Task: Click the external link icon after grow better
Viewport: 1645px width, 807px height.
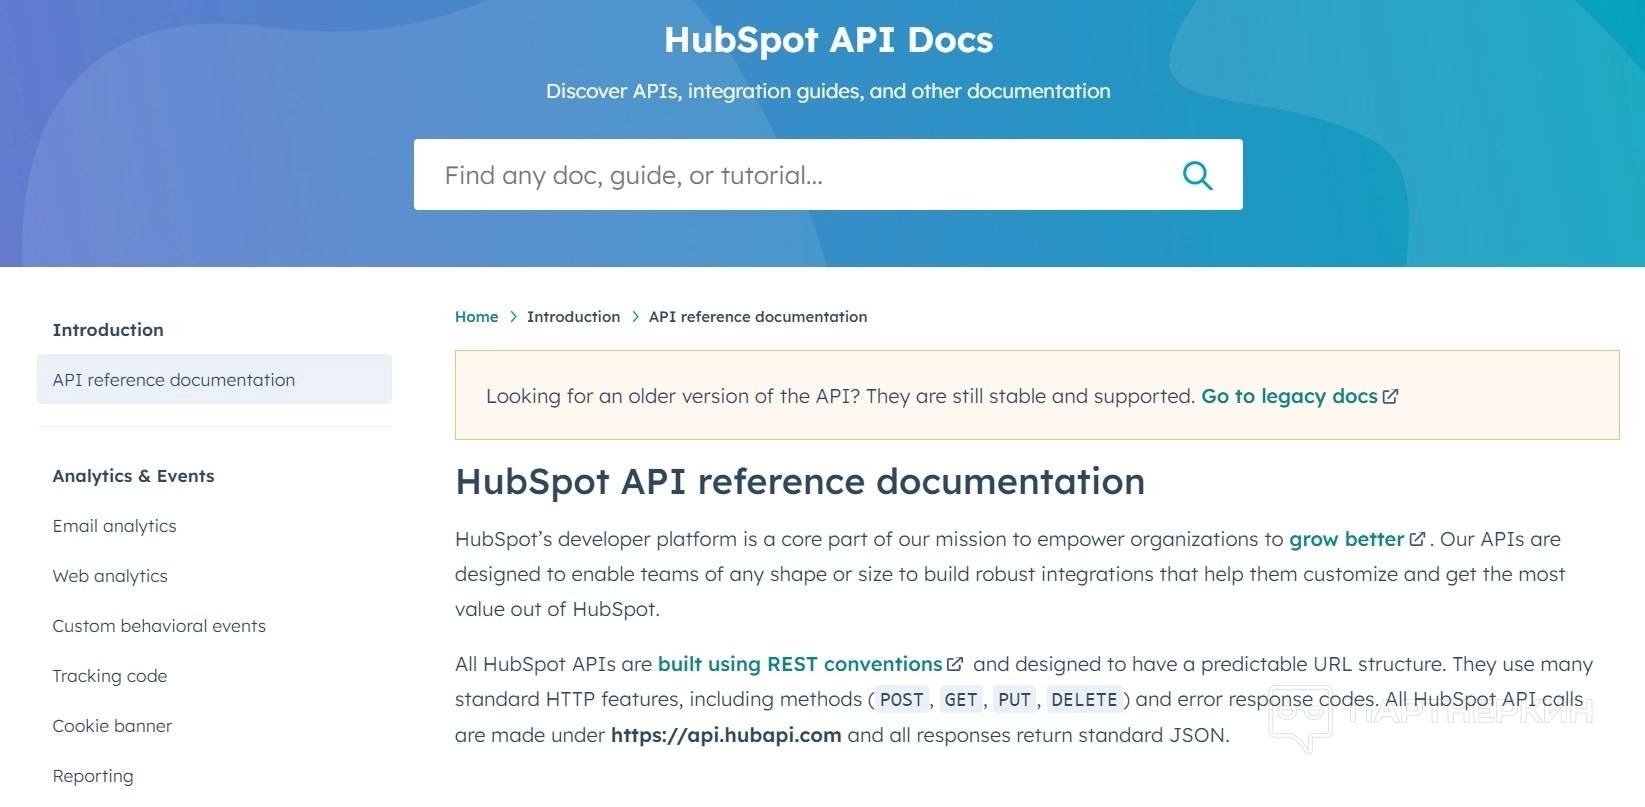Action: (1417, 540)
